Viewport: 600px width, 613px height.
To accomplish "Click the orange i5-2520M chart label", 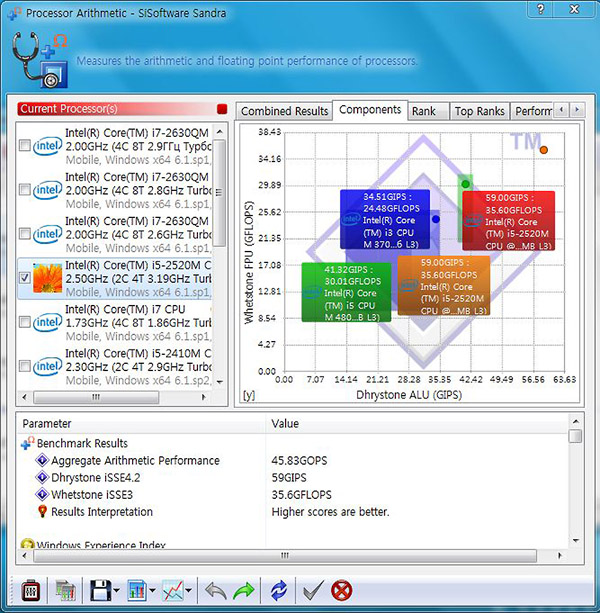I will 444,286.
